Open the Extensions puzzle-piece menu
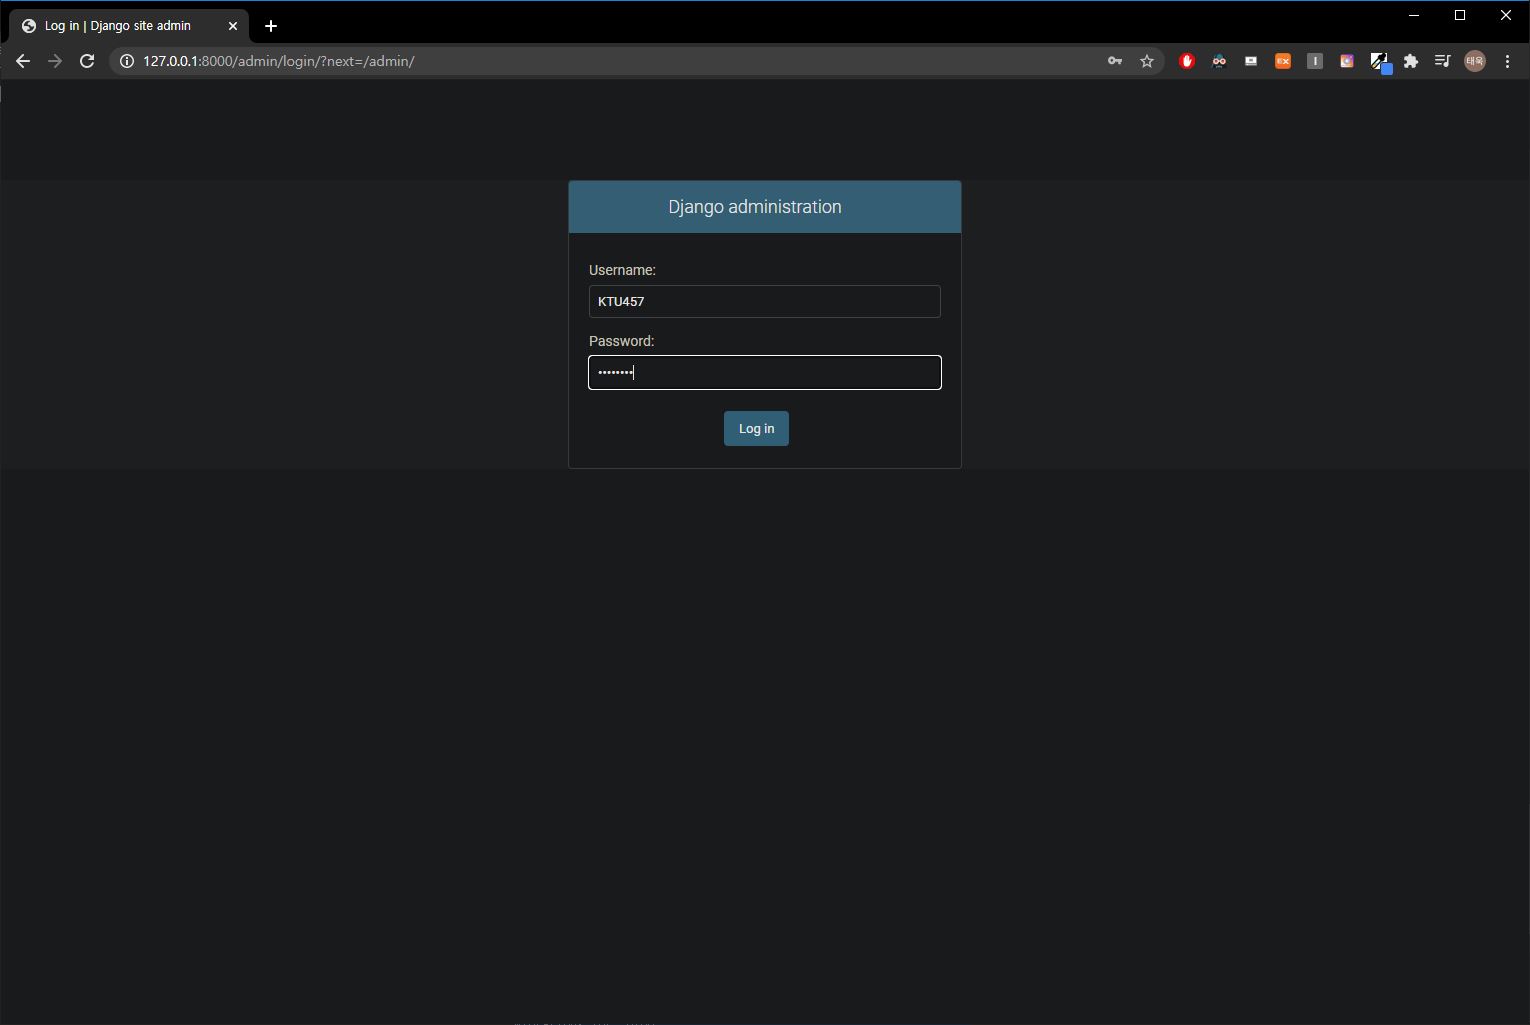Viewport: 1530px width, 1025px height. (1411, 61)
